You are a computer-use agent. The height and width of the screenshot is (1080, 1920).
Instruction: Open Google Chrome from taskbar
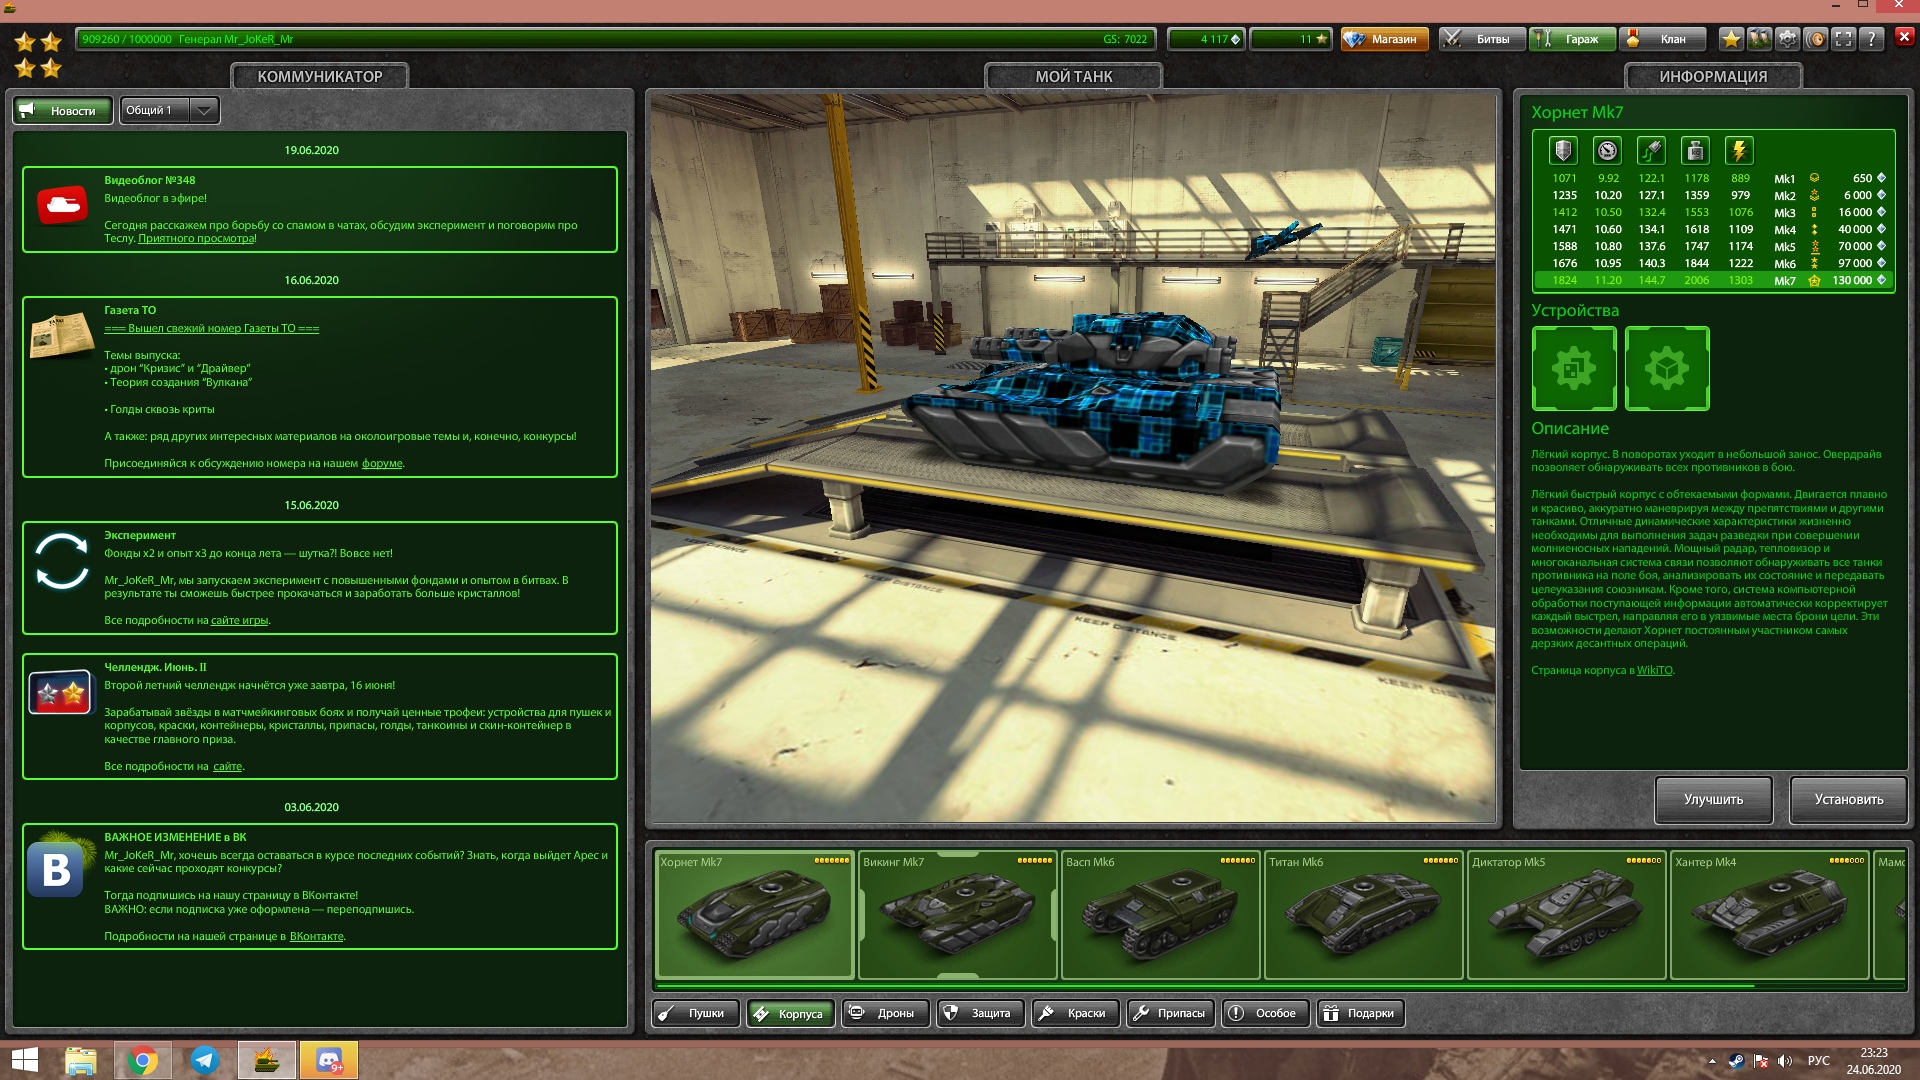(x=143, y=1061)
